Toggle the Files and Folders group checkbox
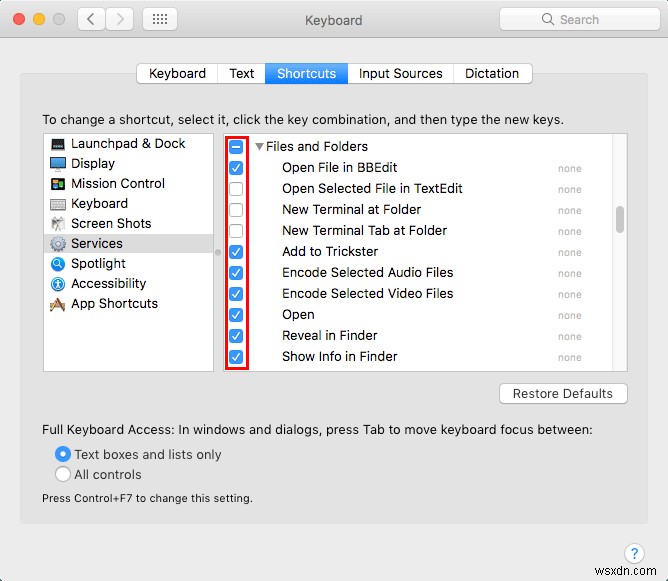This screenshot has width=668, height=581. pos(236,147)
